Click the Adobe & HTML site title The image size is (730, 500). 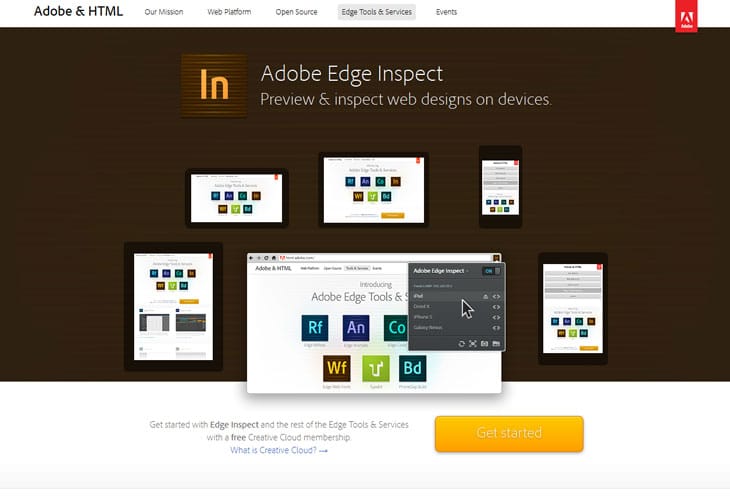(x=78, y=11)
